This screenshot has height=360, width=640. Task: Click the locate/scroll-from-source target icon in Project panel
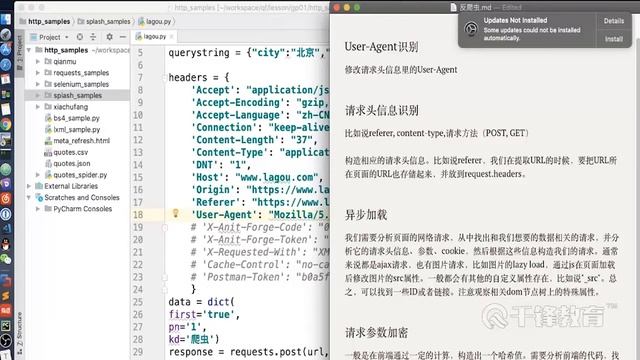click(80, 37)
